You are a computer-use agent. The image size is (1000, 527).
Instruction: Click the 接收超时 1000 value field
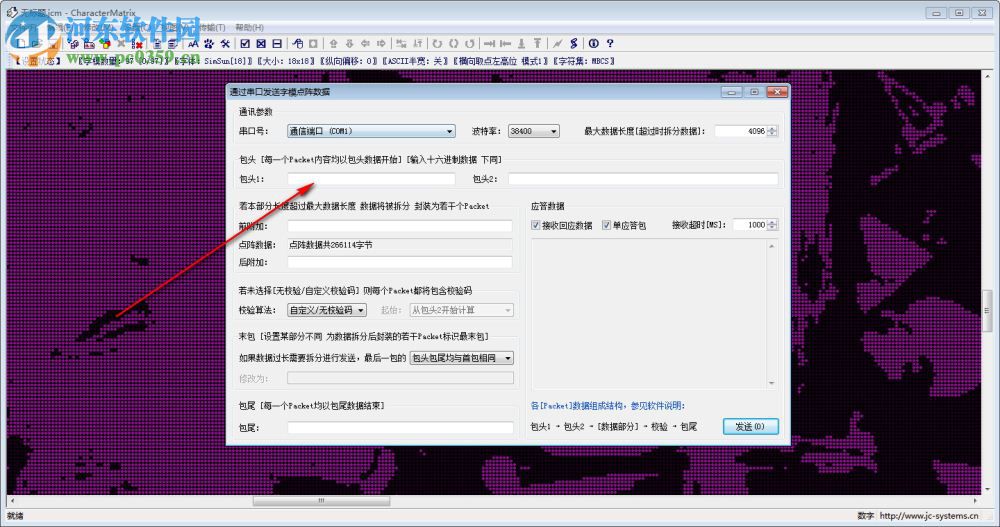[x=750, y=225]
